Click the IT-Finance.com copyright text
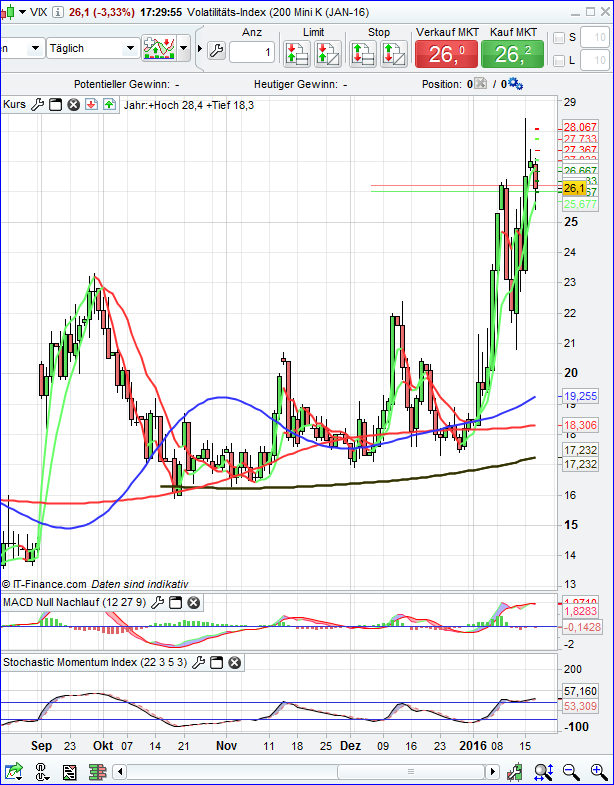 [45, 584]
